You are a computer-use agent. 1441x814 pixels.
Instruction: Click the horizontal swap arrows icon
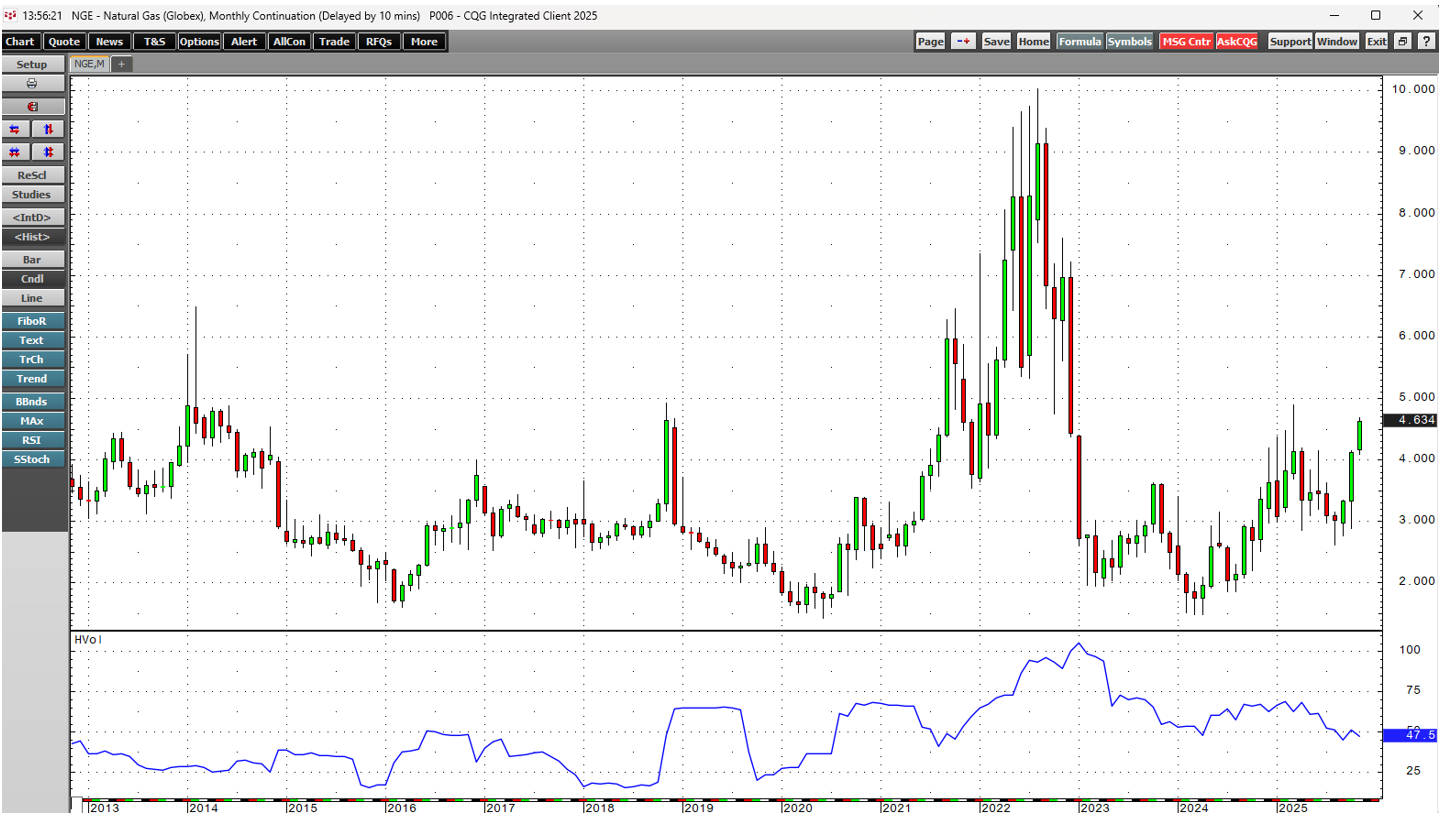pos(16,129)
